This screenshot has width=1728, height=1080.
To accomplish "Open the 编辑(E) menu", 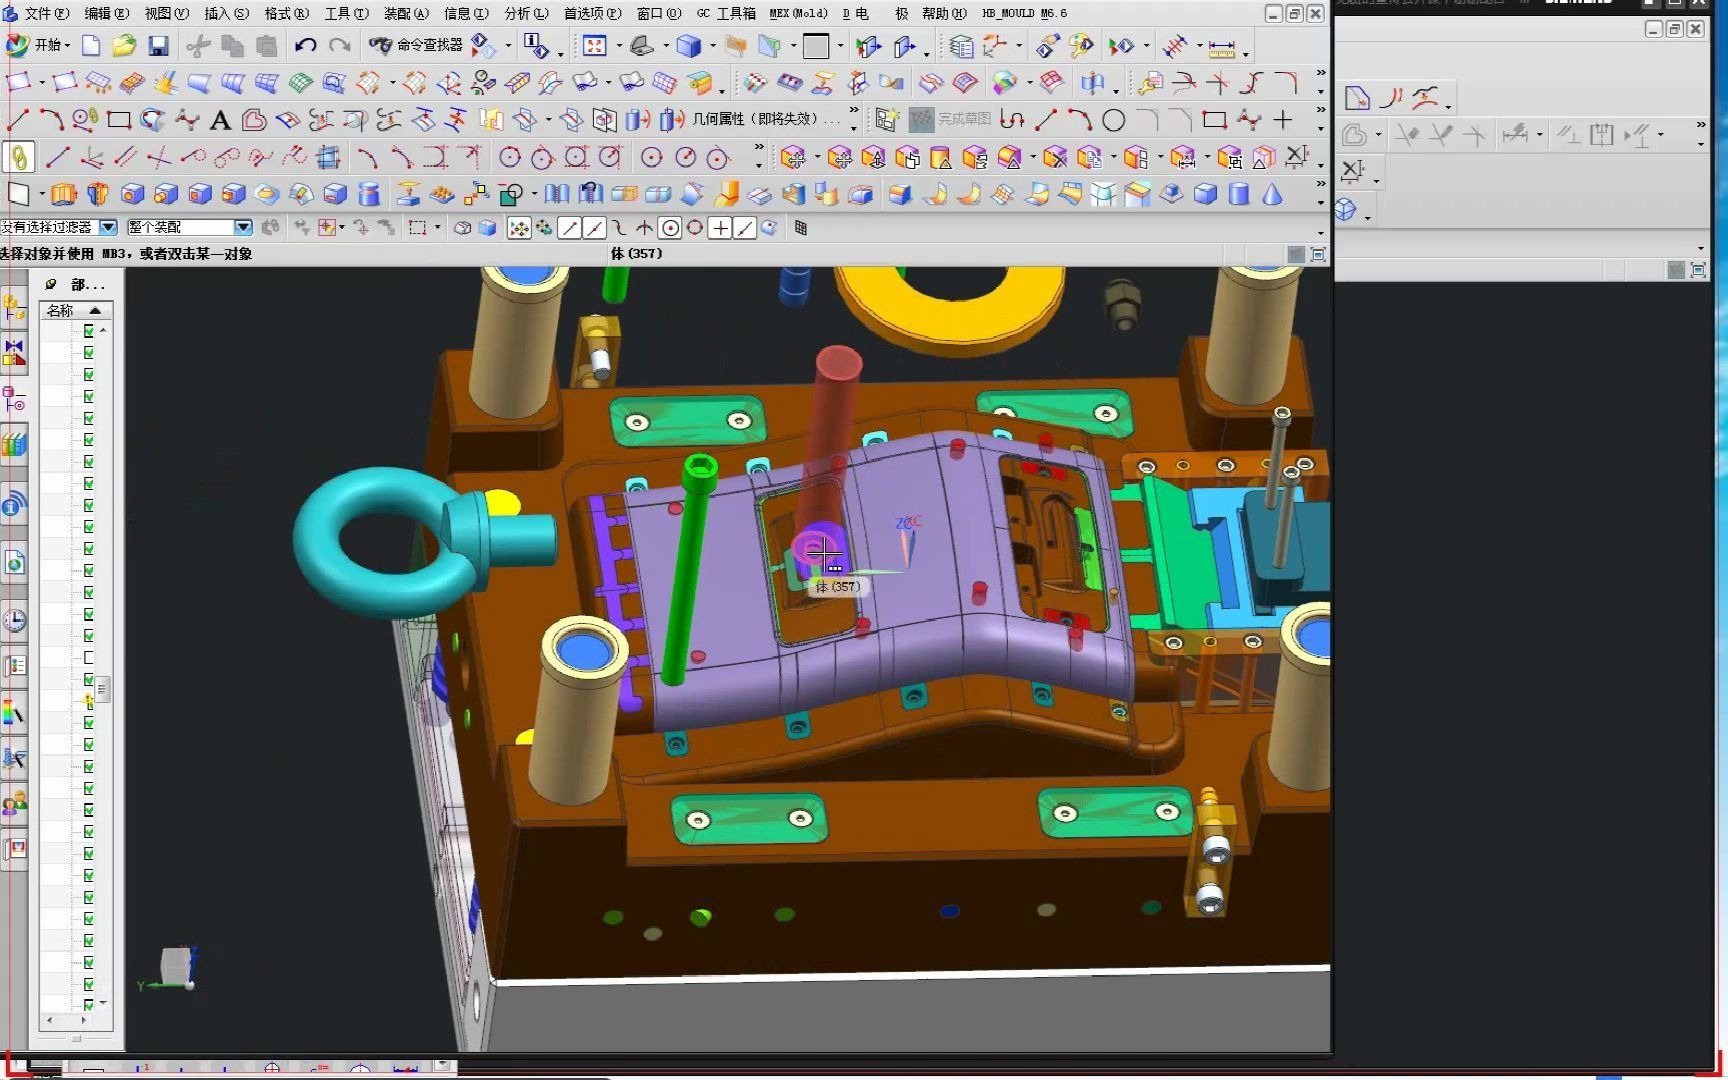I will pos(107,14).
